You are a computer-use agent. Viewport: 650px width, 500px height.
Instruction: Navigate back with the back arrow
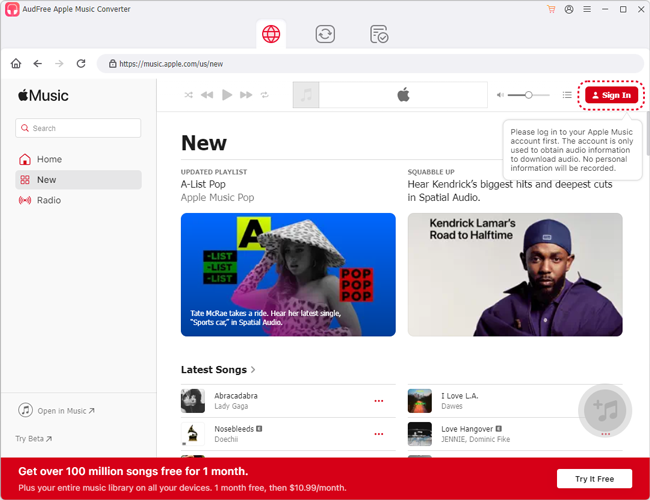click(x=38, y=63)
